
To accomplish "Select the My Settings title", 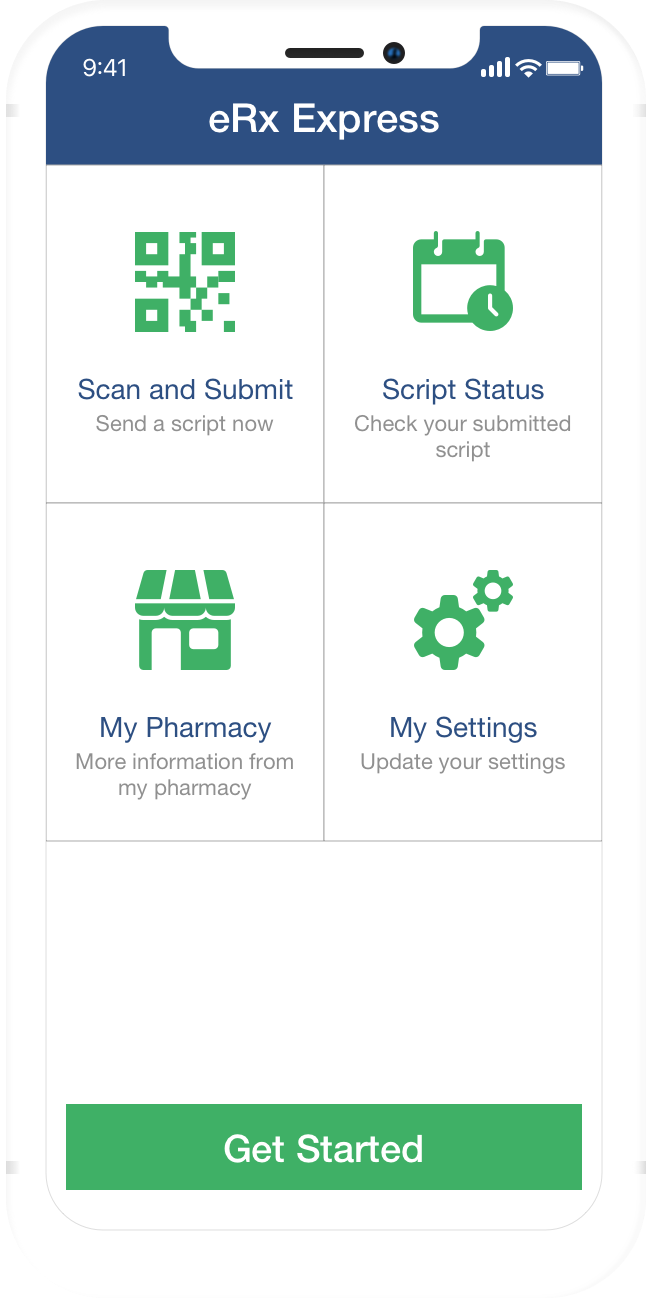I will (463, 727).
